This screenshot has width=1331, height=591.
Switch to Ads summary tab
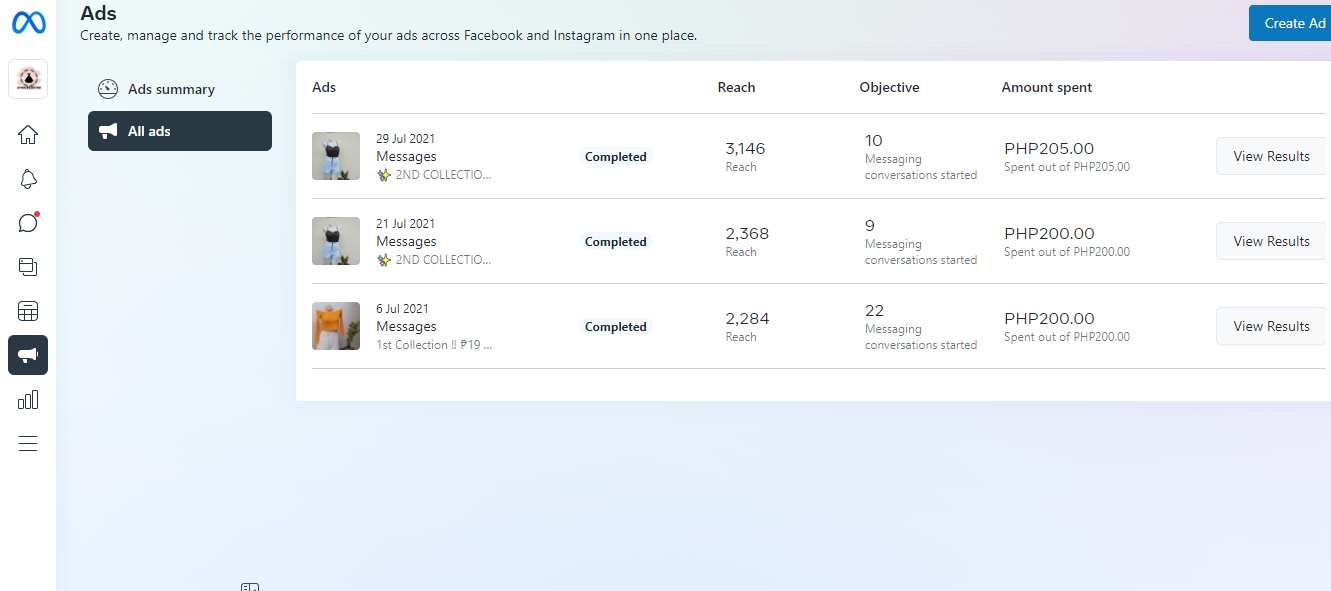[x=170, y=89]
